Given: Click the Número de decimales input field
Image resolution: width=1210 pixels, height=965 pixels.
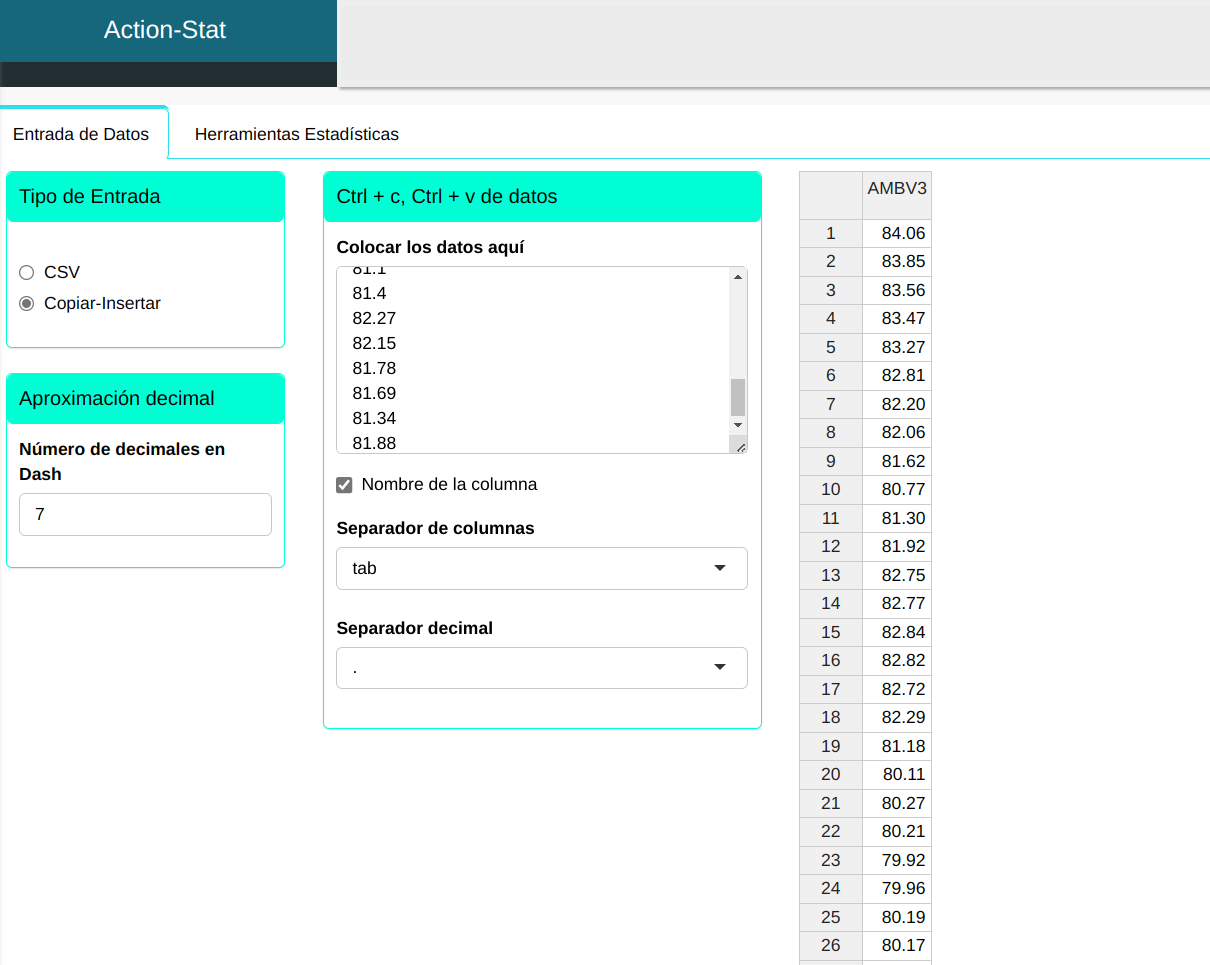Looking at the screenshot, I should [145, 514].
